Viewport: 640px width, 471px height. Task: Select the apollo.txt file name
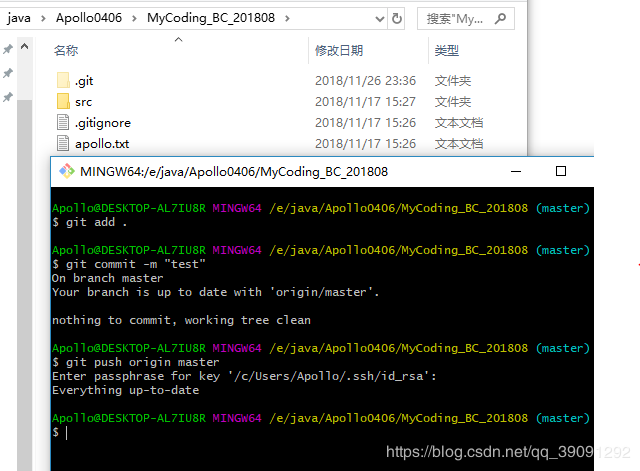(102, 144)
